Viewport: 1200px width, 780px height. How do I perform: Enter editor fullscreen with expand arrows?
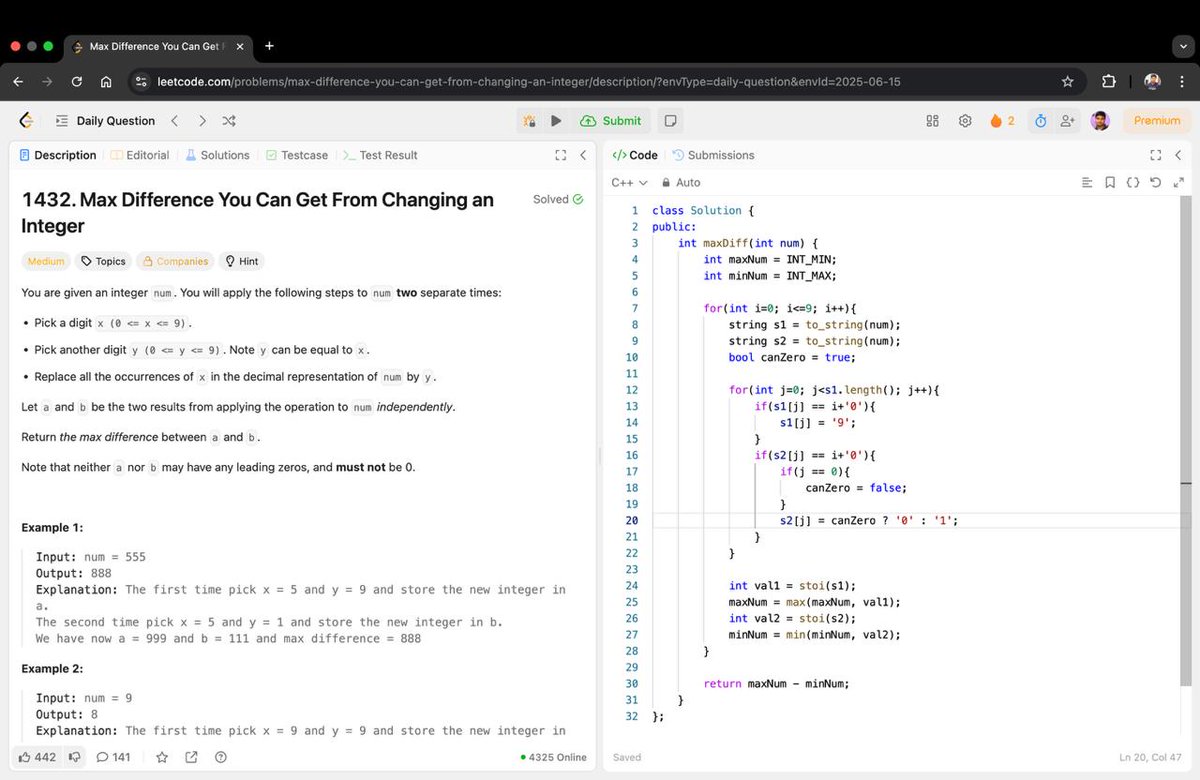[x=1178, y=183]
